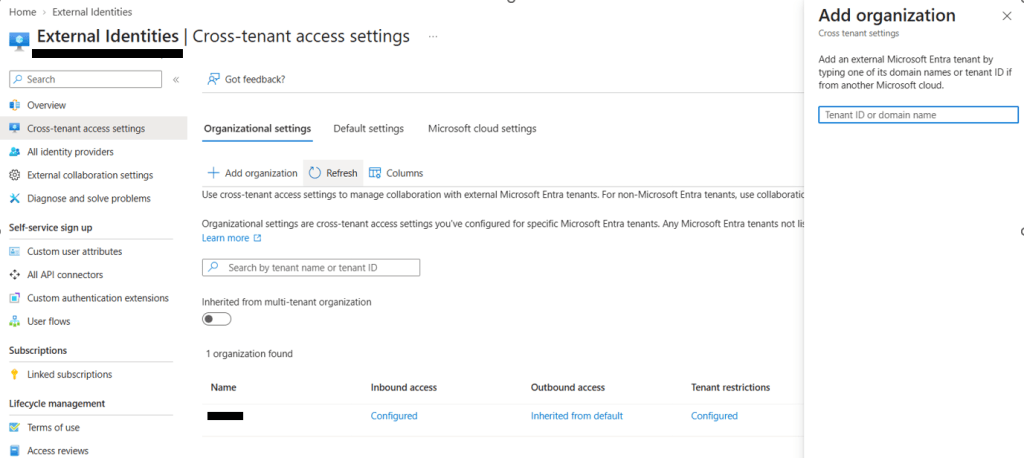Click the All identity providers icon
The image size is (1024, 458).
click(x=14, y=152)
